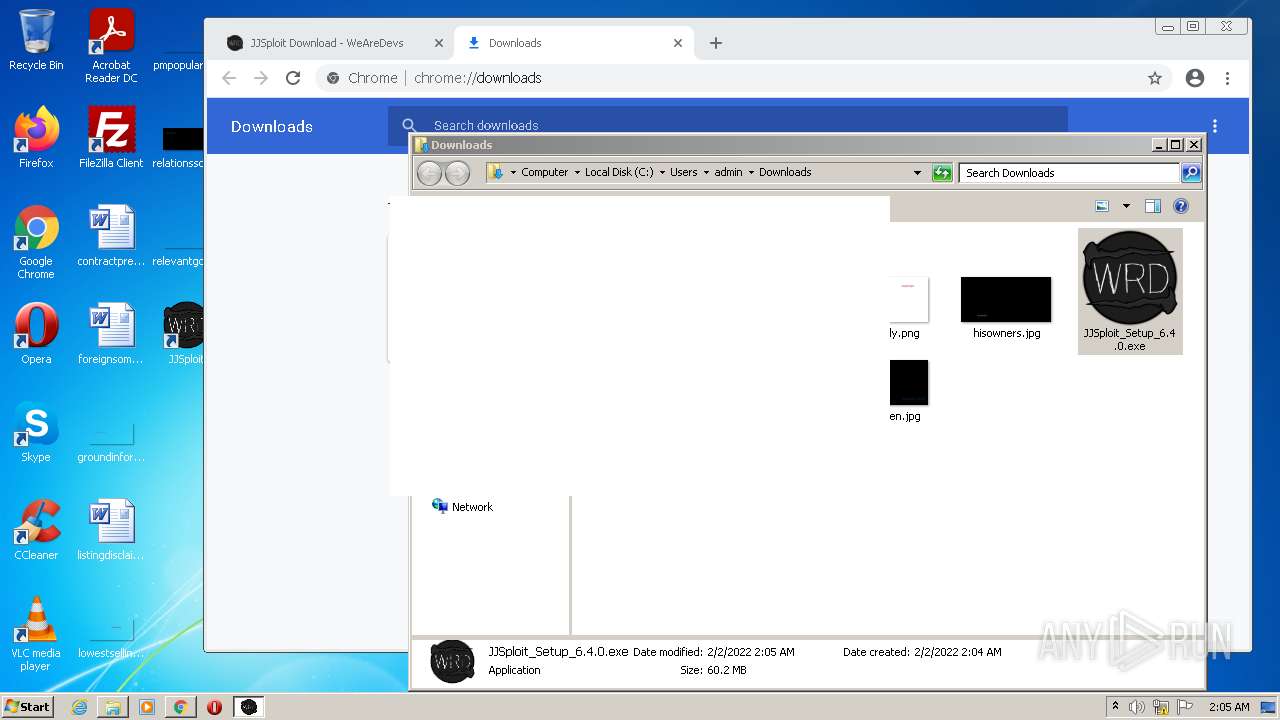Toggle the preview pane button
The image size is (1280, 720).
pyautogui.click(x=1152, y=206)
